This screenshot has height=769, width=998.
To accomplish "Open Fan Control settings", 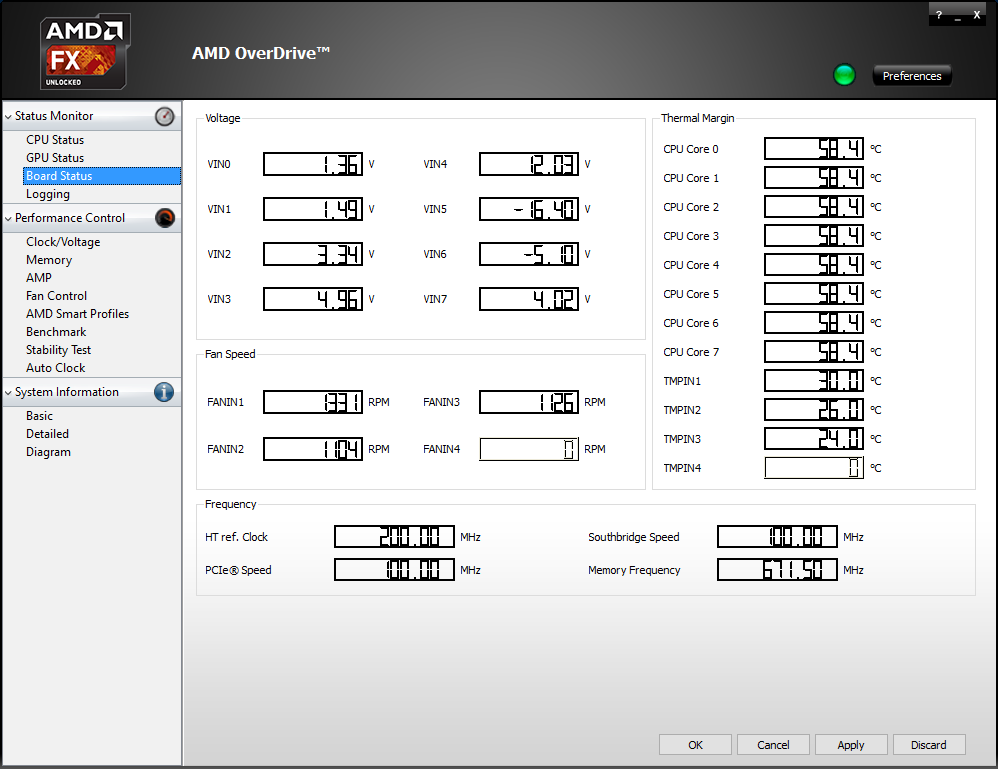I will pyautogui.click(x=57, y=296).
